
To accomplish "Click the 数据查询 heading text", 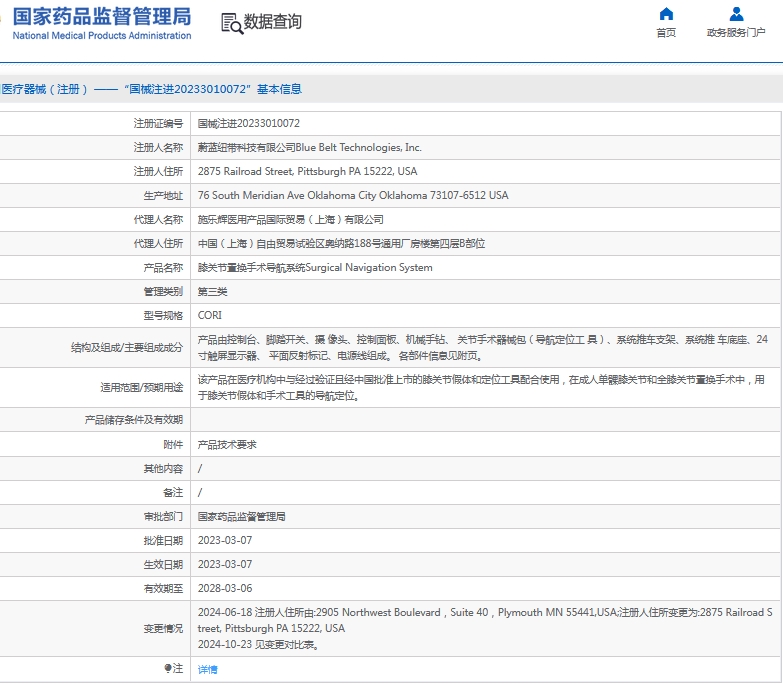I will (272, 22).
